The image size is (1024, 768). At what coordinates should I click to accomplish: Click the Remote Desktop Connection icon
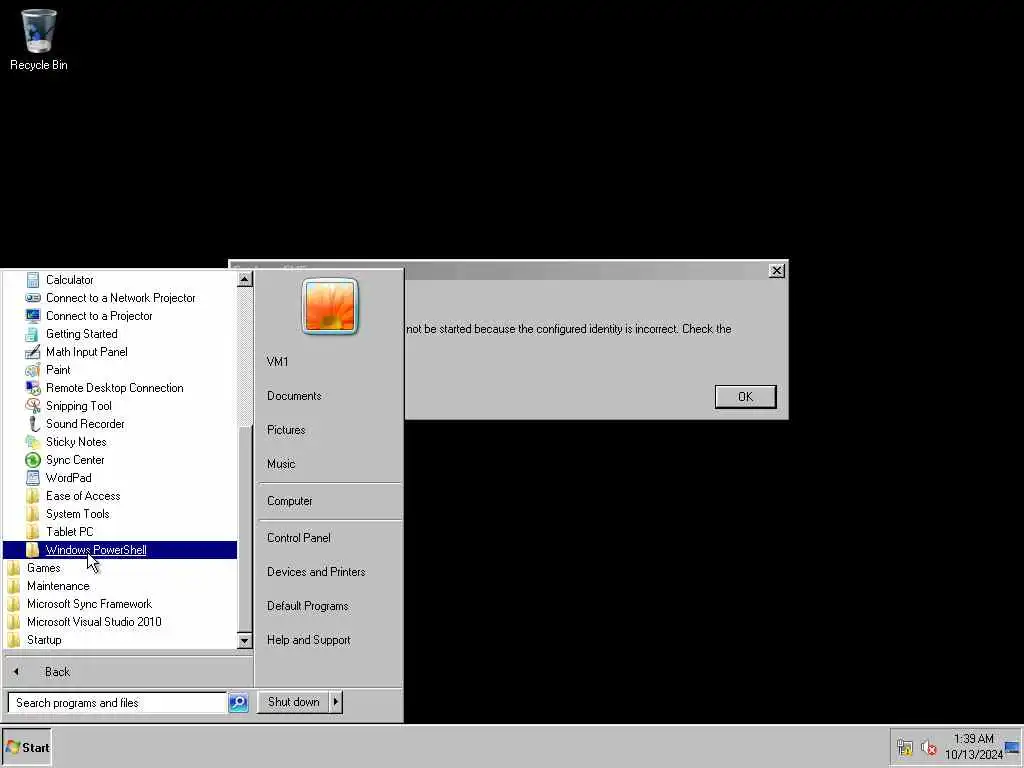click(x=33, y=388)
